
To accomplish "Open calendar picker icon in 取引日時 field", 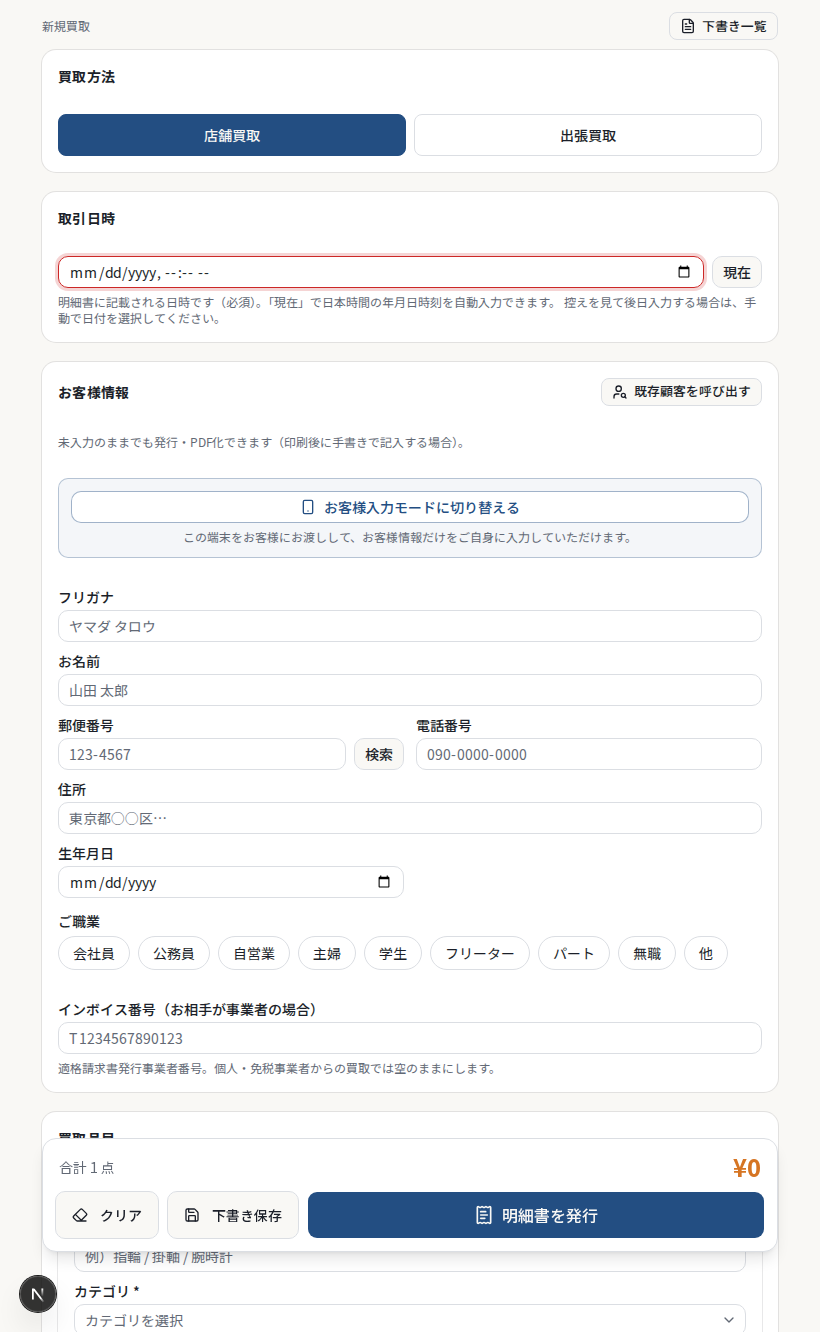I will point(684,272).
